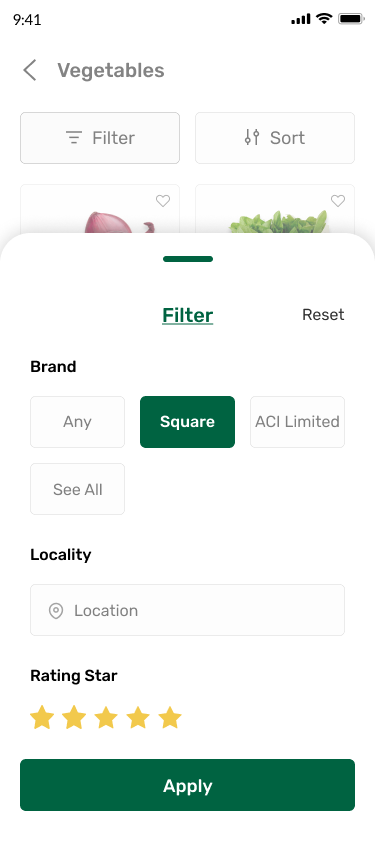Open the onion product thumbnail
The image size is (375, 842).
pos(100,209)
